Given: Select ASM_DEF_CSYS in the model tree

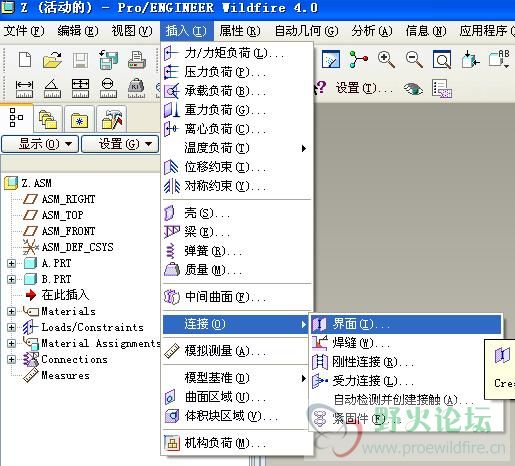Looking at the screenshot, I should point(77,247).
